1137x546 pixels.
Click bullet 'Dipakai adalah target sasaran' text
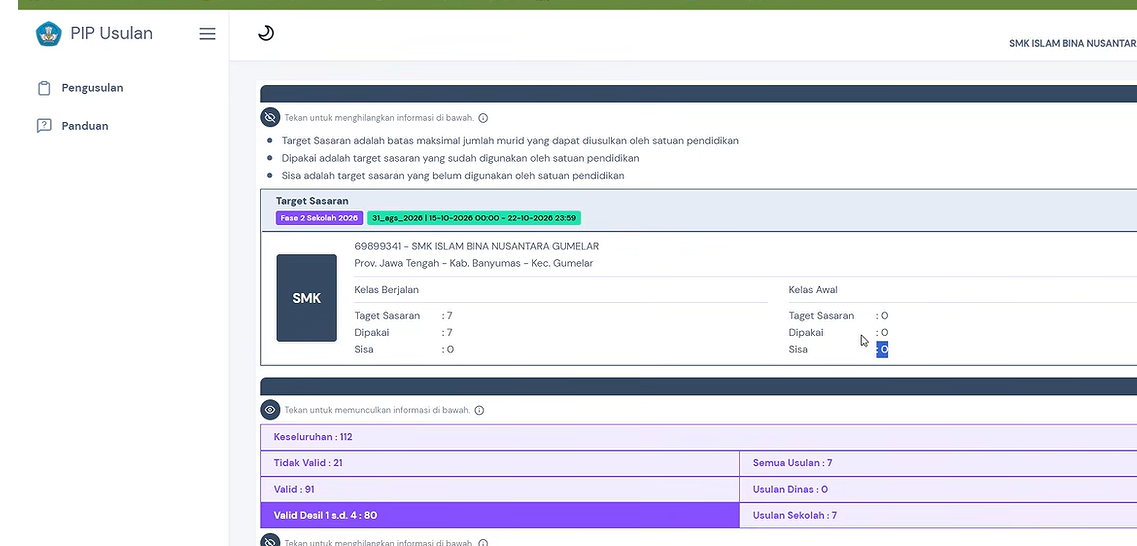coord(460,158)
